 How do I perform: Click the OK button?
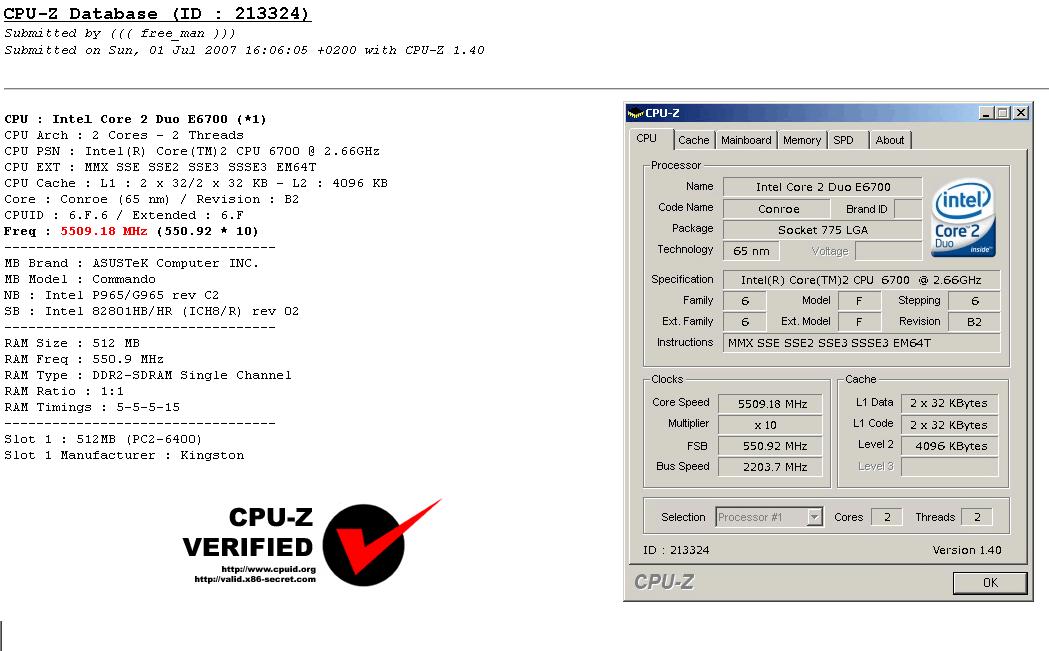click(x=990, y=583)
